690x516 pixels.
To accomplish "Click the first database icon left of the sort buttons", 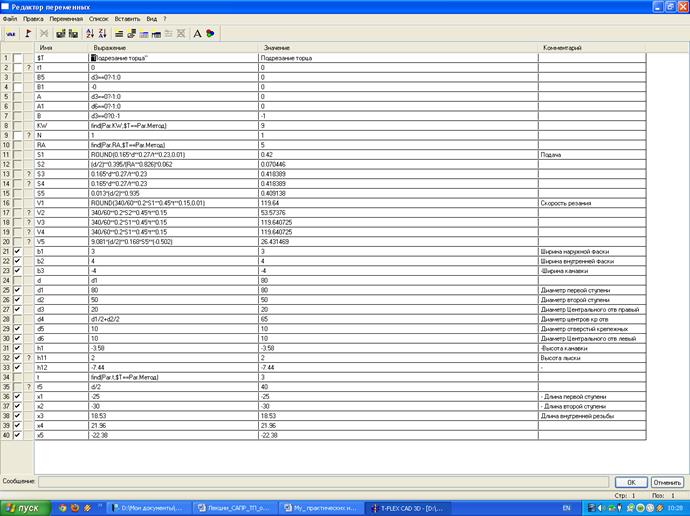I will pyautogui.click(x=61, y=33).
